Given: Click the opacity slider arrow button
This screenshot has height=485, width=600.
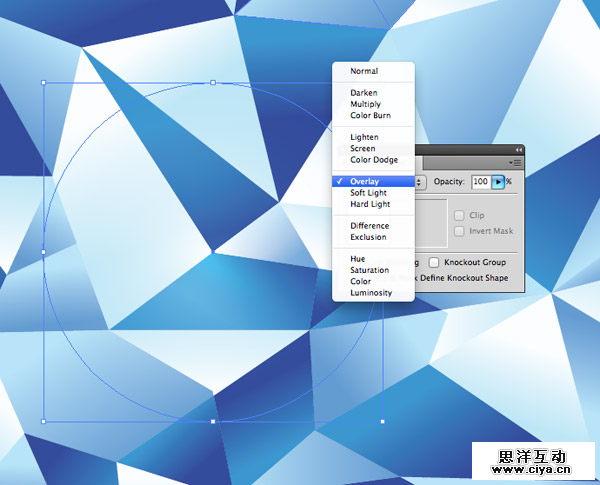Looking at the screenshot, I should [x=498, y=182].
